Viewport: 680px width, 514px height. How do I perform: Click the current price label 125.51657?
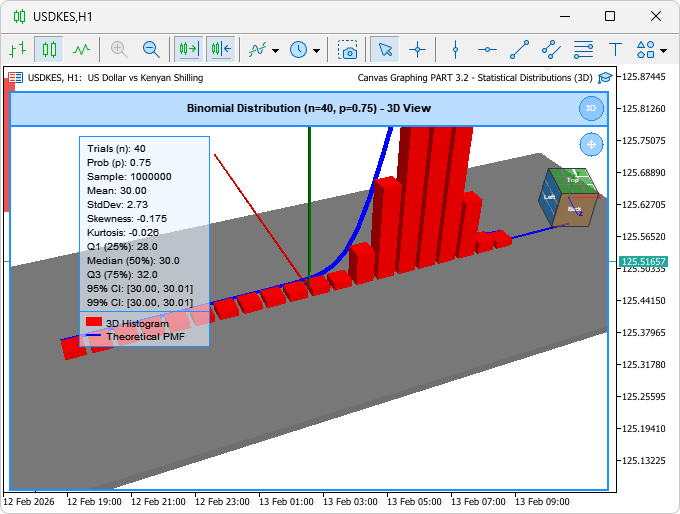[643, 261]
